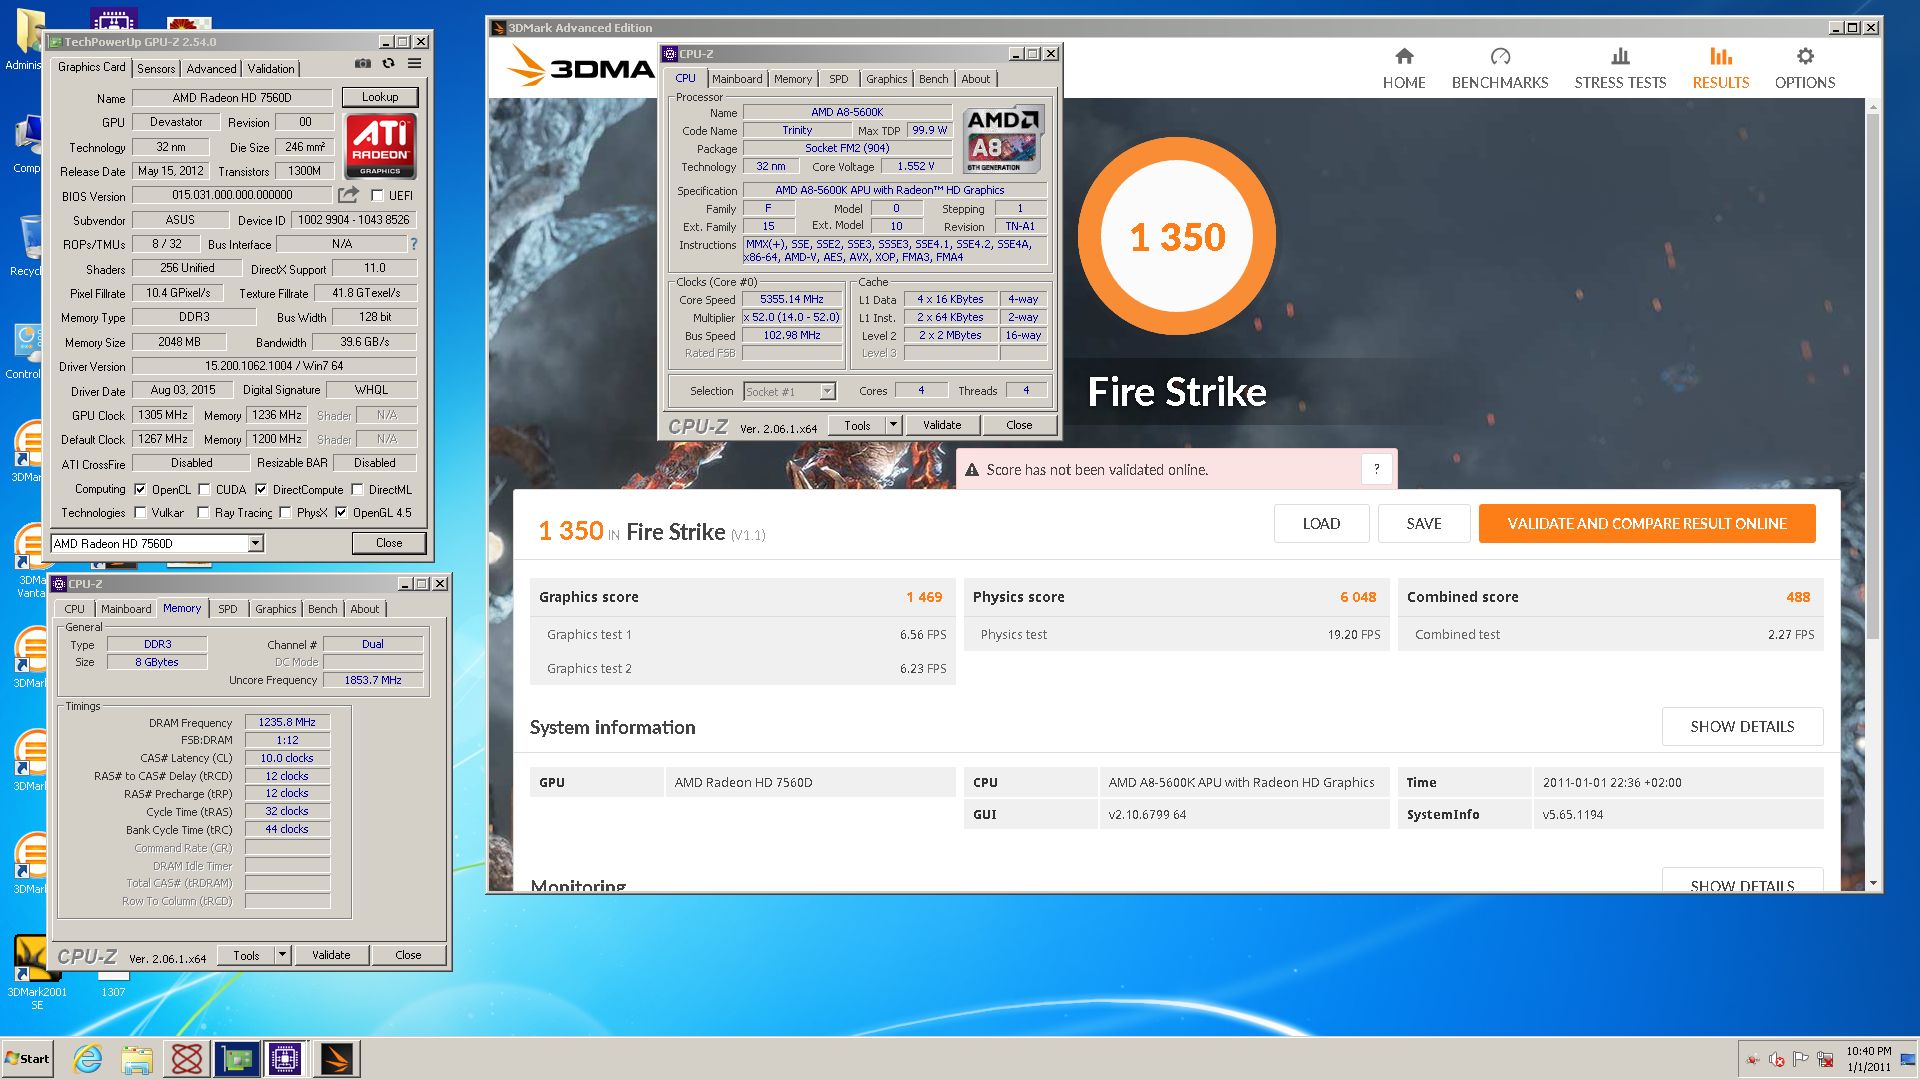Open the Tools dropdown arrow in the CPU-Z CPU window

(893, 425)
